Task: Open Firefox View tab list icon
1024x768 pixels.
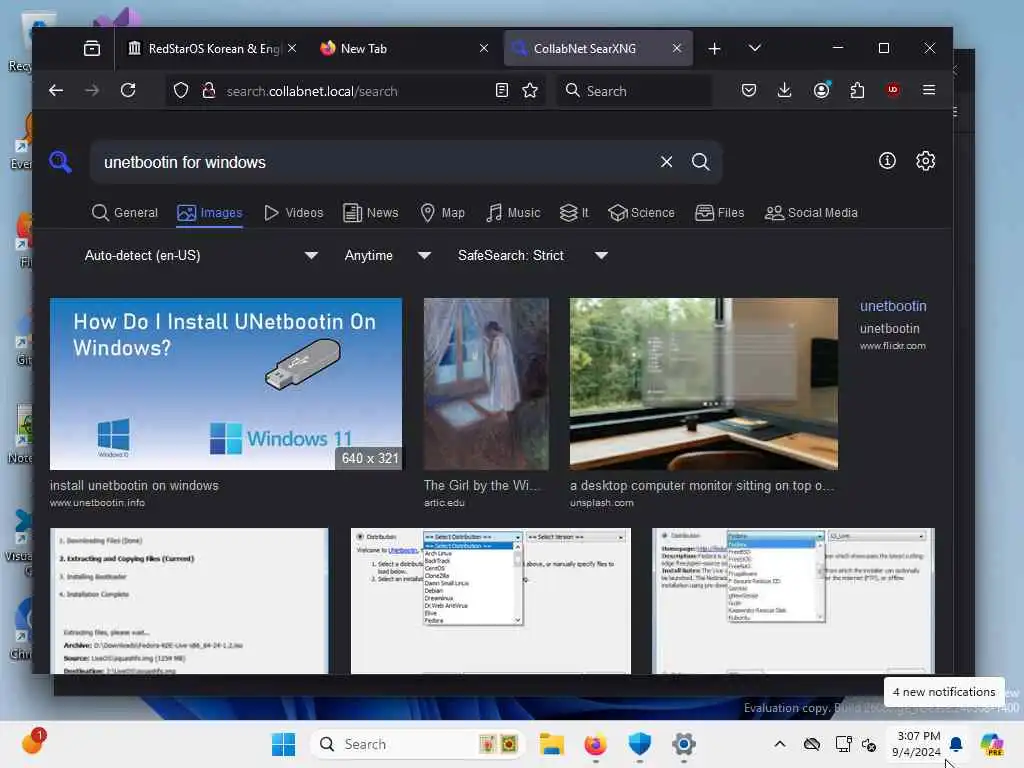Action: (x=92, y=48)
